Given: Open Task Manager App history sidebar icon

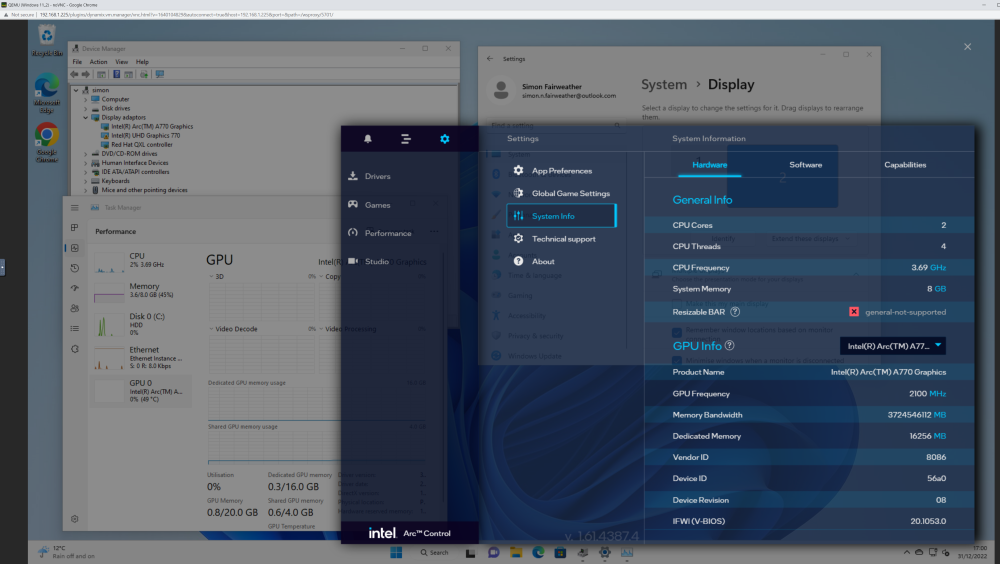Looking at the screenshot, I should click(x=75, y=268).
